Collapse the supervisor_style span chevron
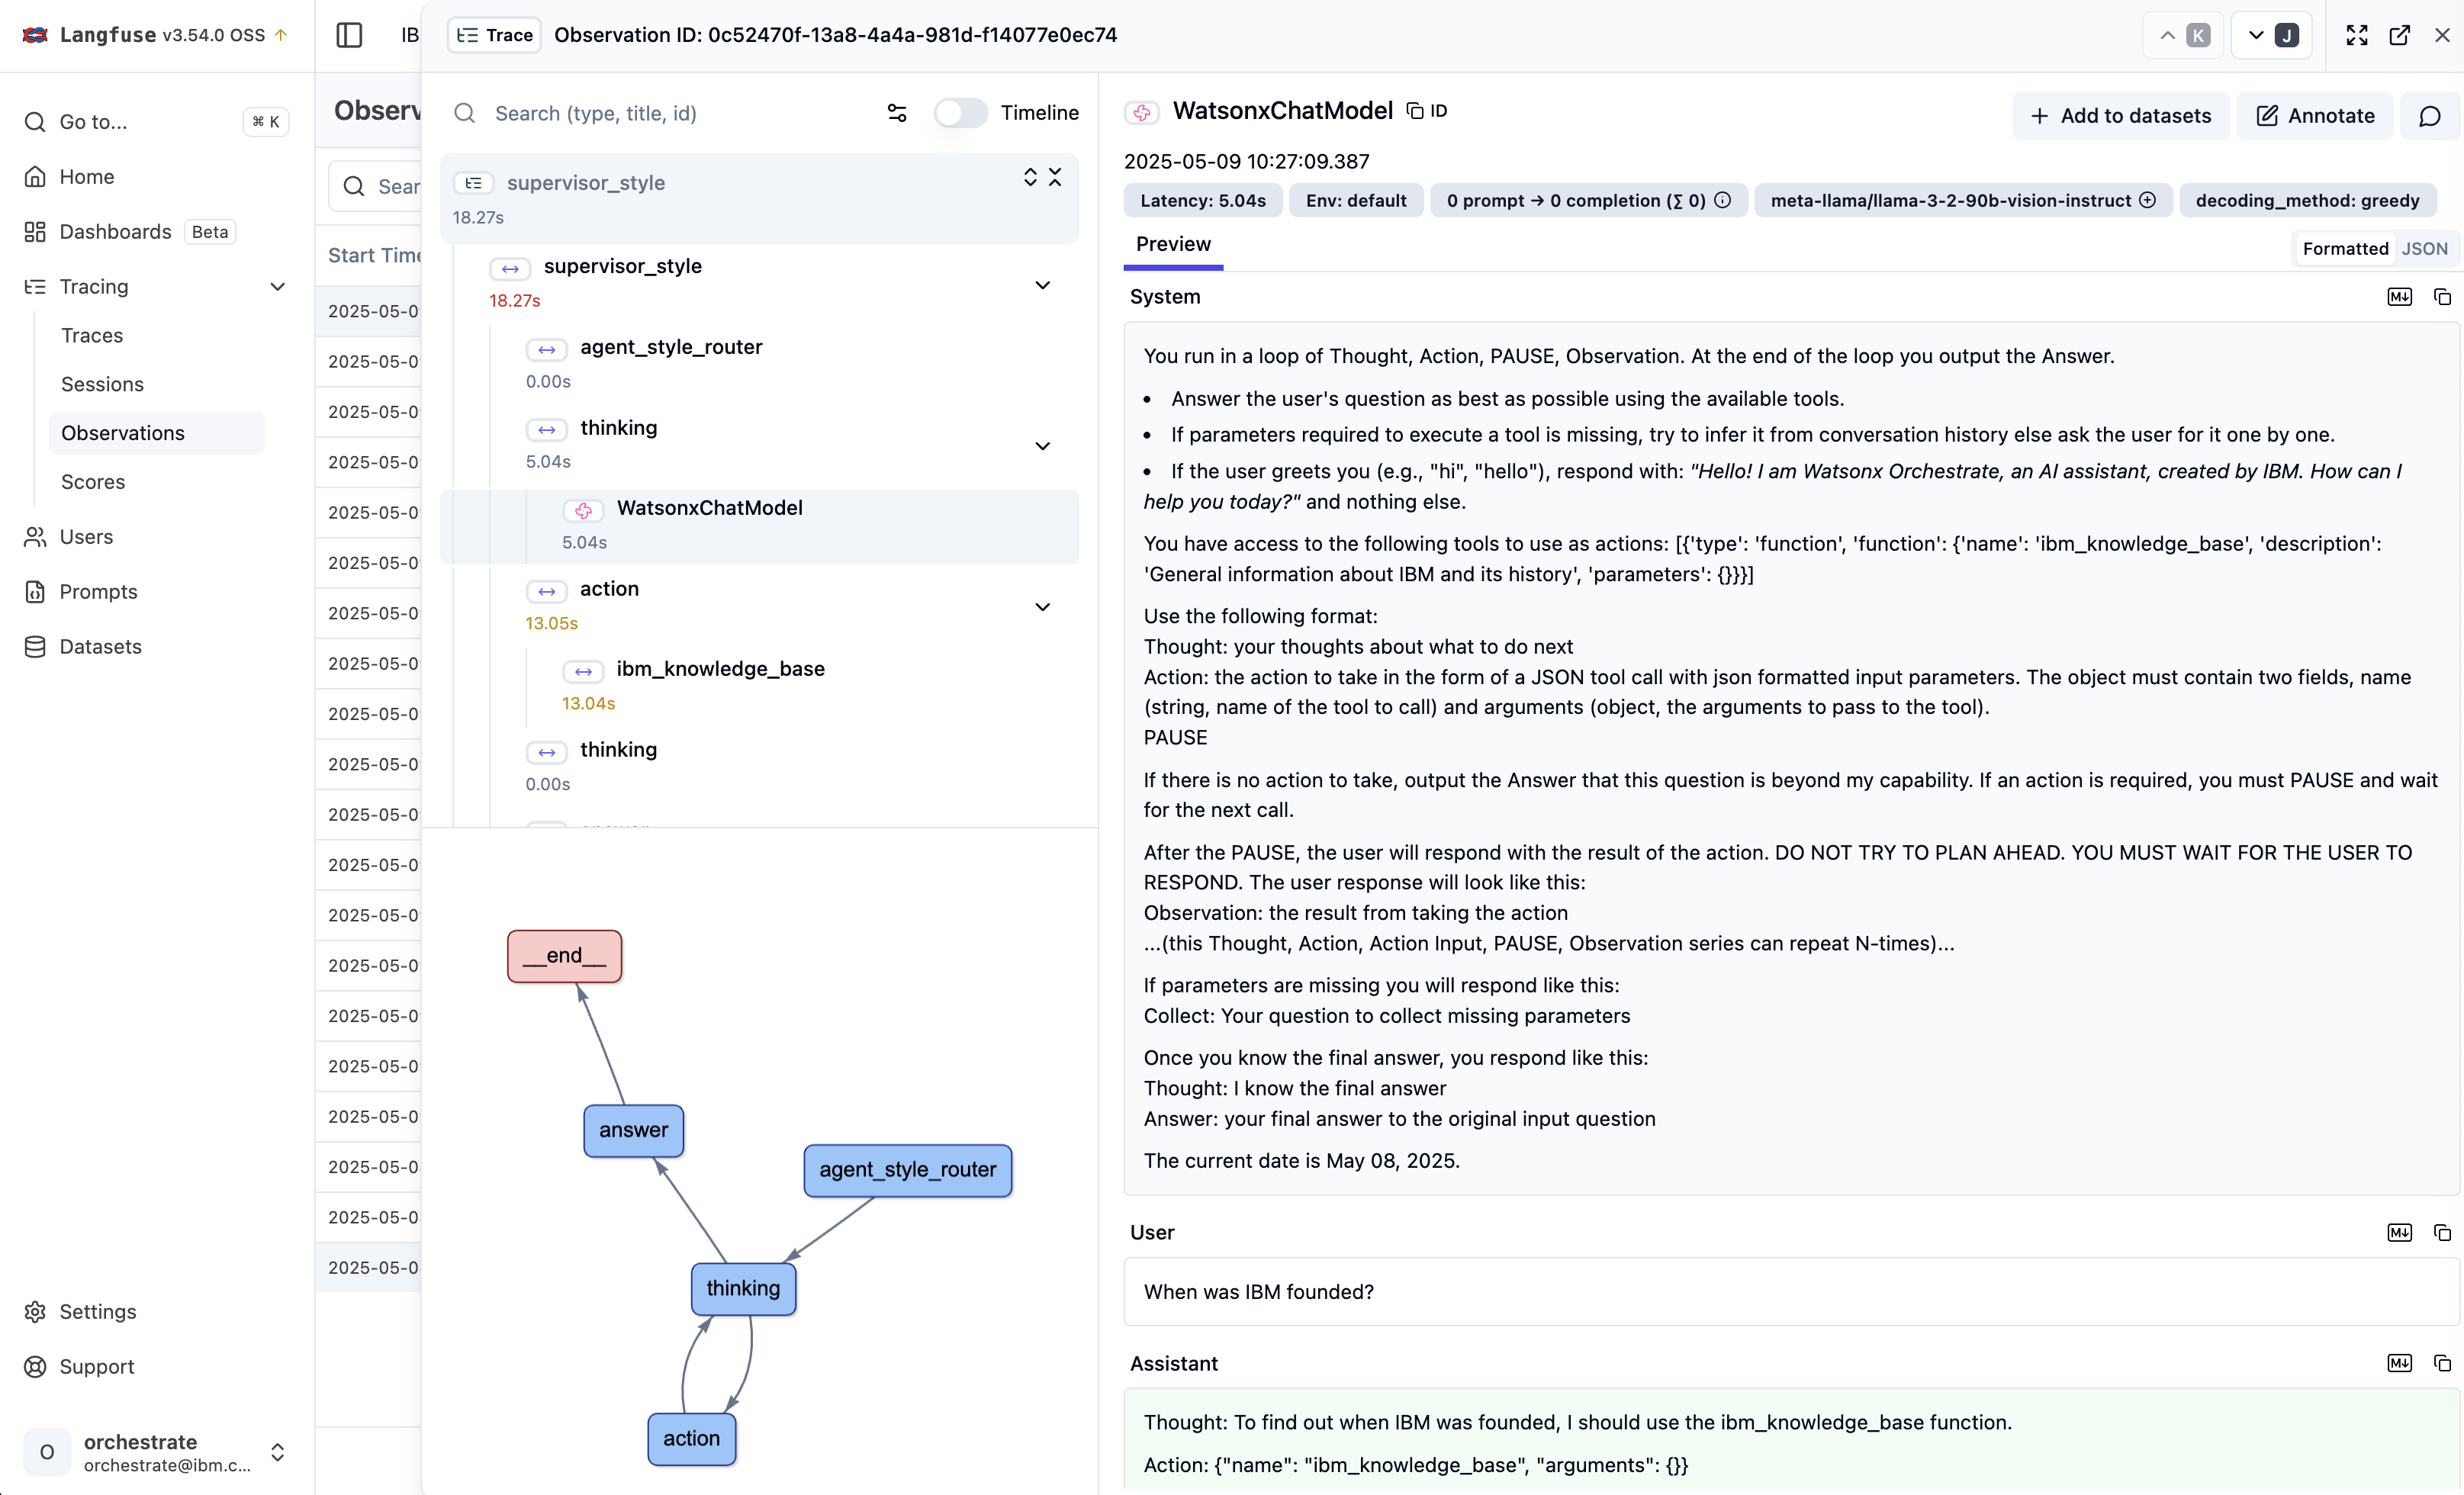 coord(1042,285)
